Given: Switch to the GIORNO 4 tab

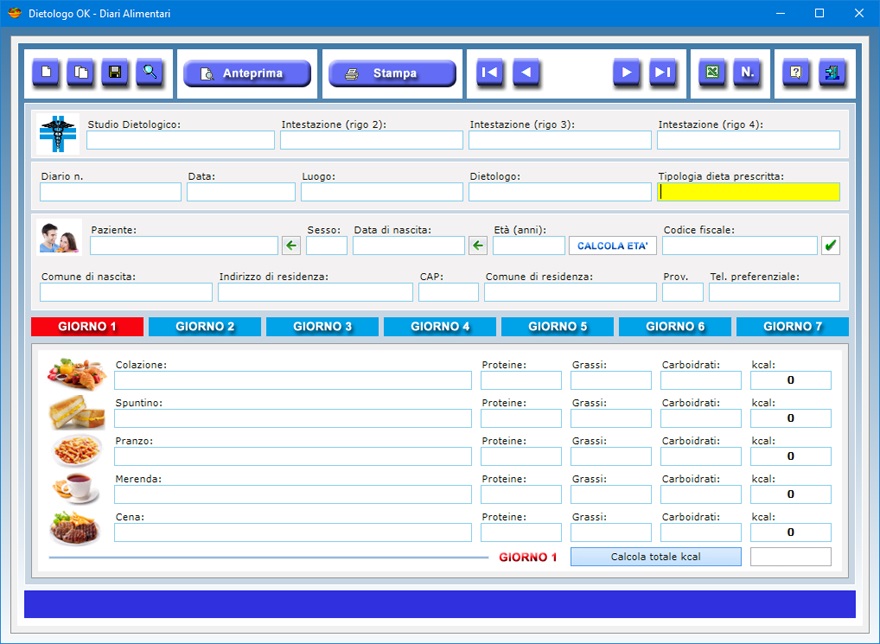Looking at the screenshot, I should pos(440,327).
